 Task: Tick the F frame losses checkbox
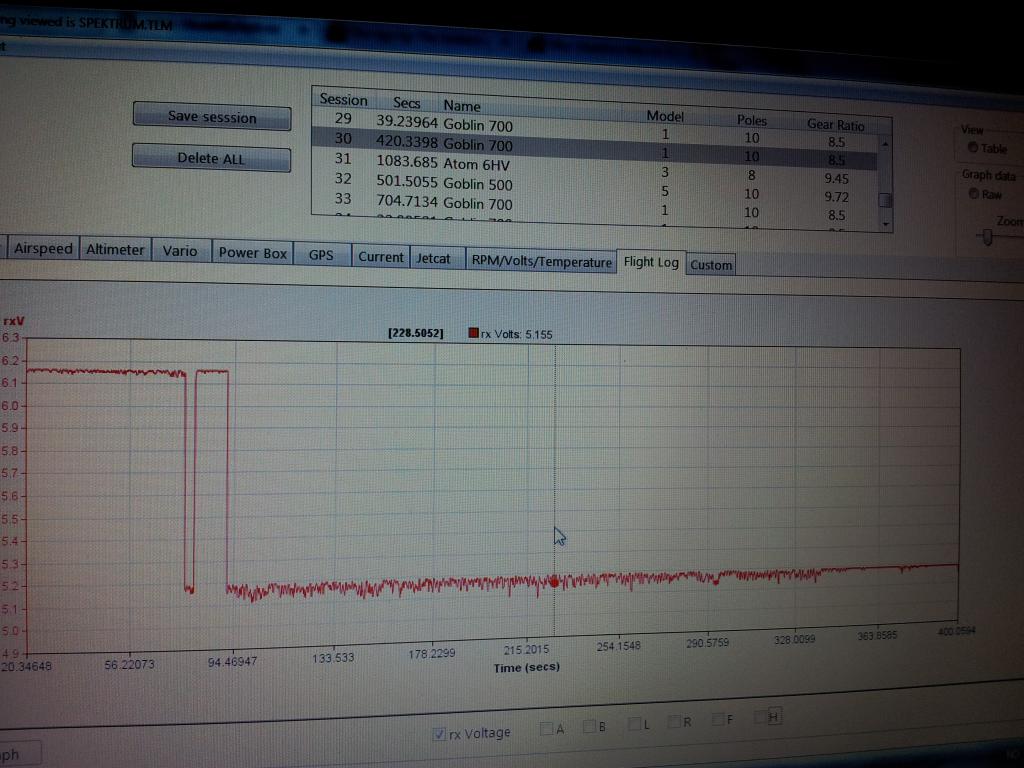point(718,720)
